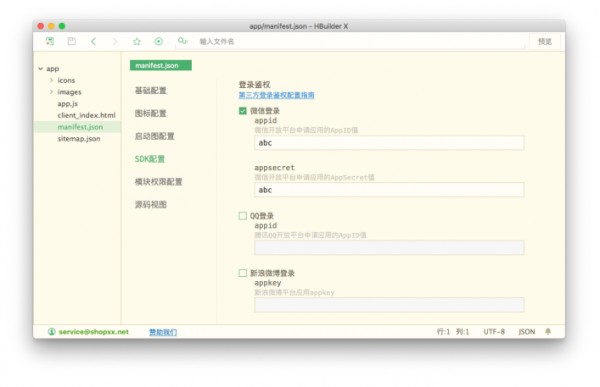This screenshot has width=600, height=387.
Task: Click the WeChat appid input field
Action: tap(389, 143)
